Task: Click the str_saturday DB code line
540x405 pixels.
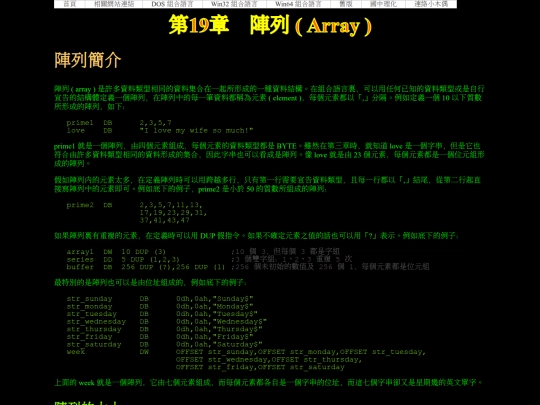Action: [164, 344]
